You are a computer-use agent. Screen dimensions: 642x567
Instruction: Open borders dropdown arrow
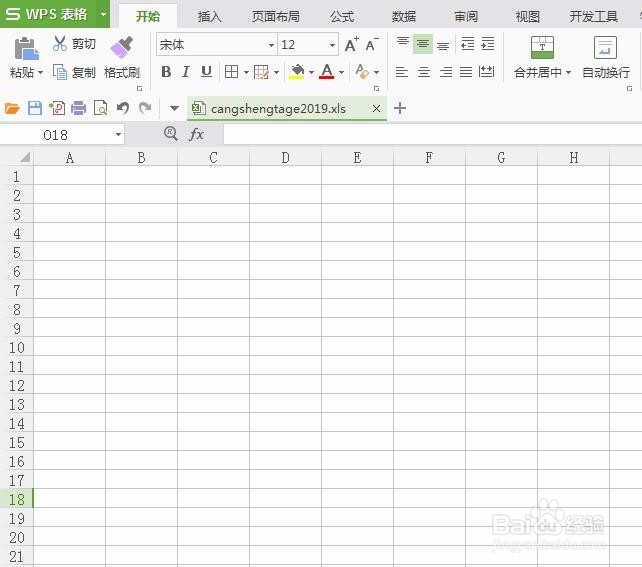246,72
